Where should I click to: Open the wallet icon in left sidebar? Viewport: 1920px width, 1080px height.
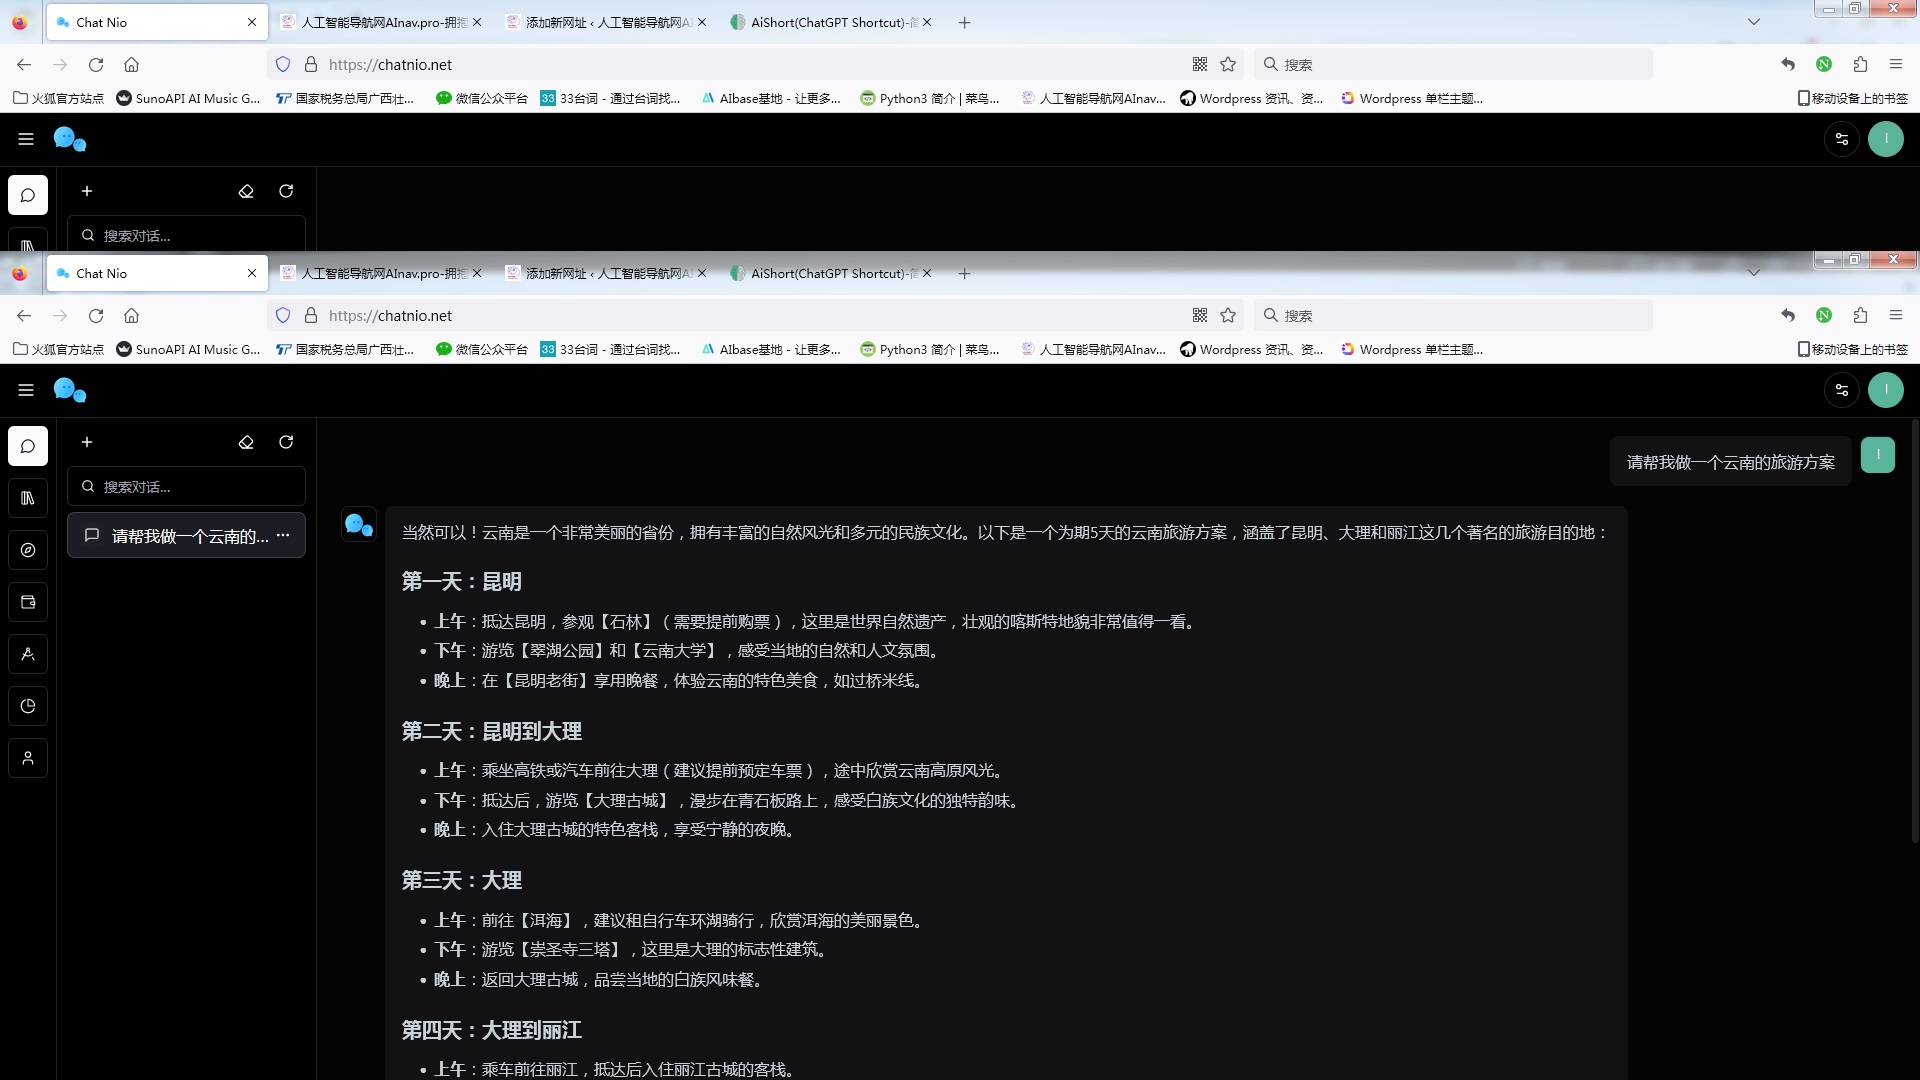(28, 602)
